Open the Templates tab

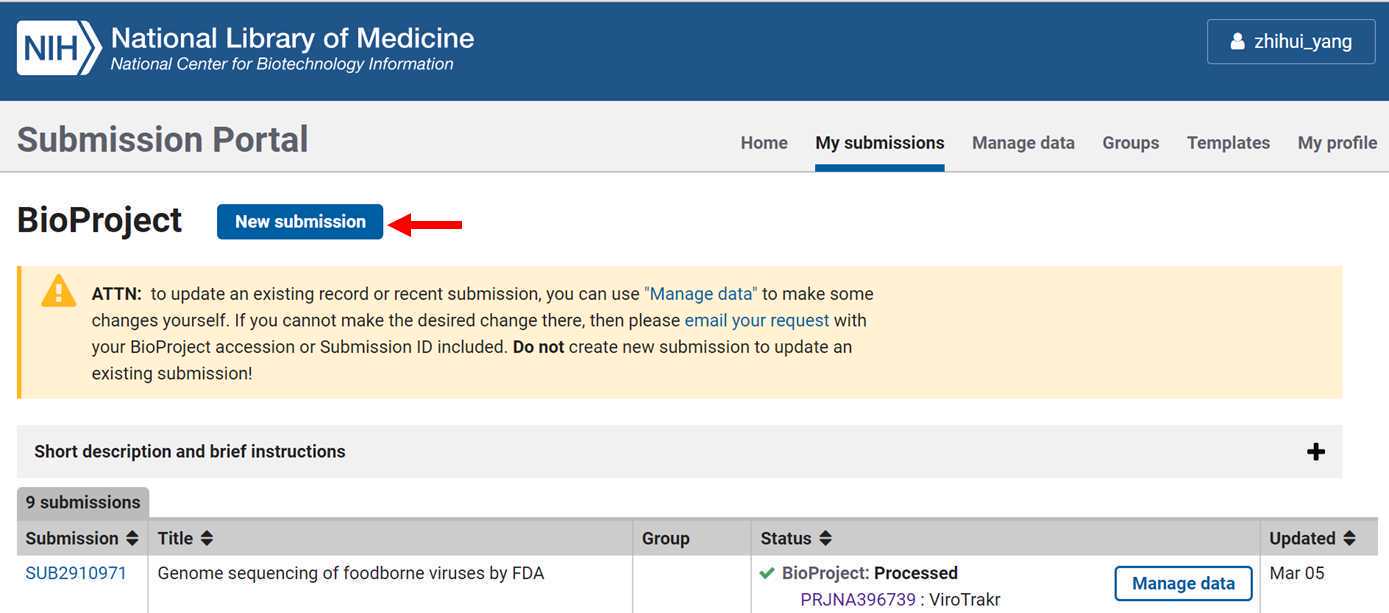pyautogui.click(x=1228, y=143)
